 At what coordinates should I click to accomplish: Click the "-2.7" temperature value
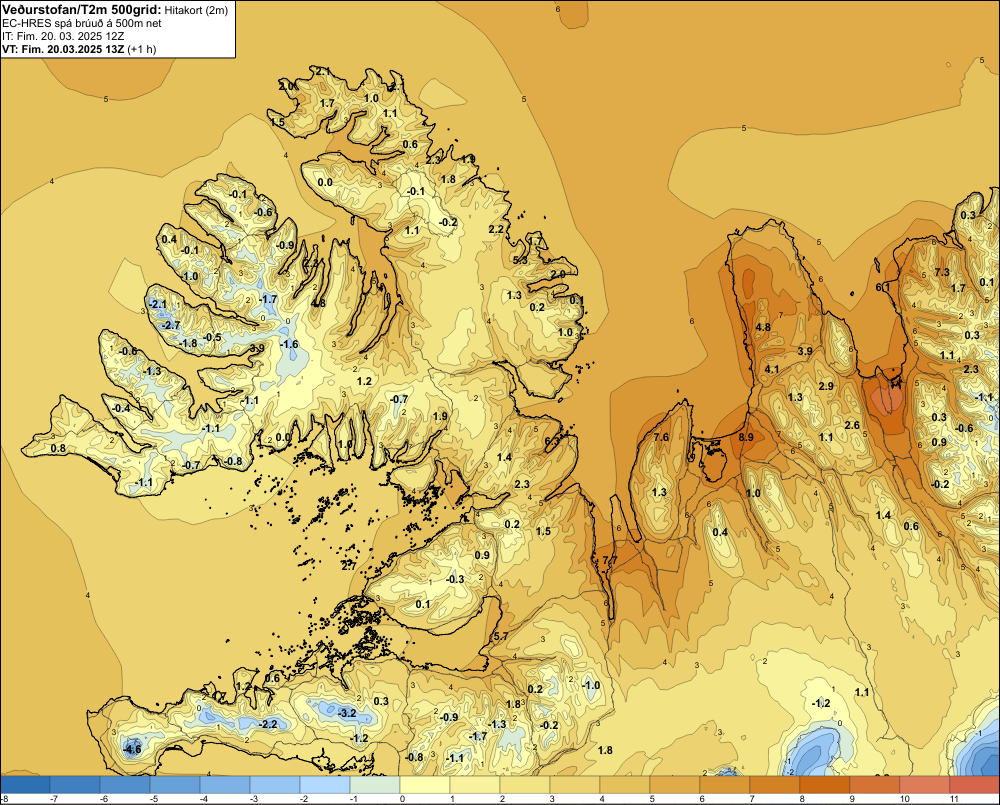click(x=170, y=325)
